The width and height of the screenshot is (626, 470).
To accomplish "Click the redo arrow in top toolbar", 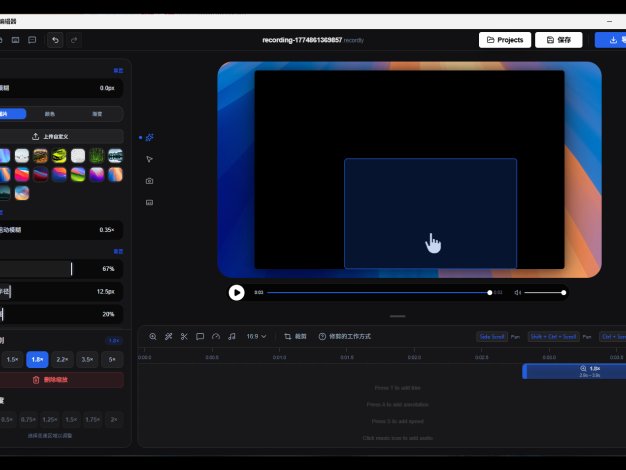I will coord(74,40).
